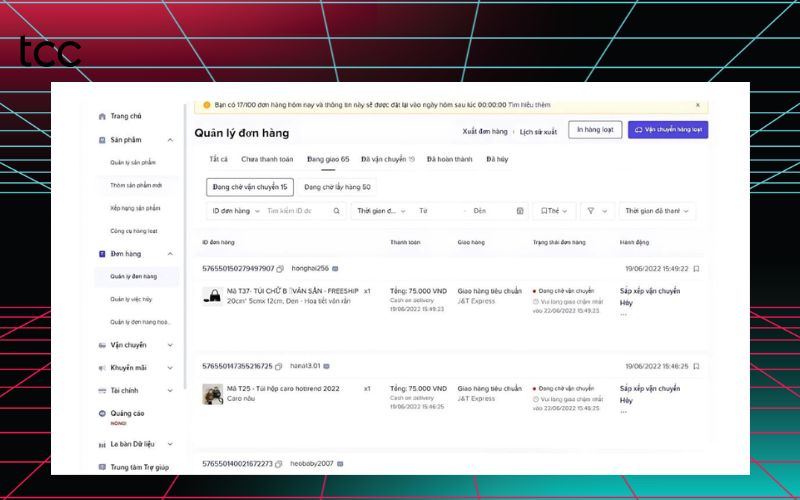
Task: Click the Vận chuyển hàng loạt button
Action: click(668, 130)
